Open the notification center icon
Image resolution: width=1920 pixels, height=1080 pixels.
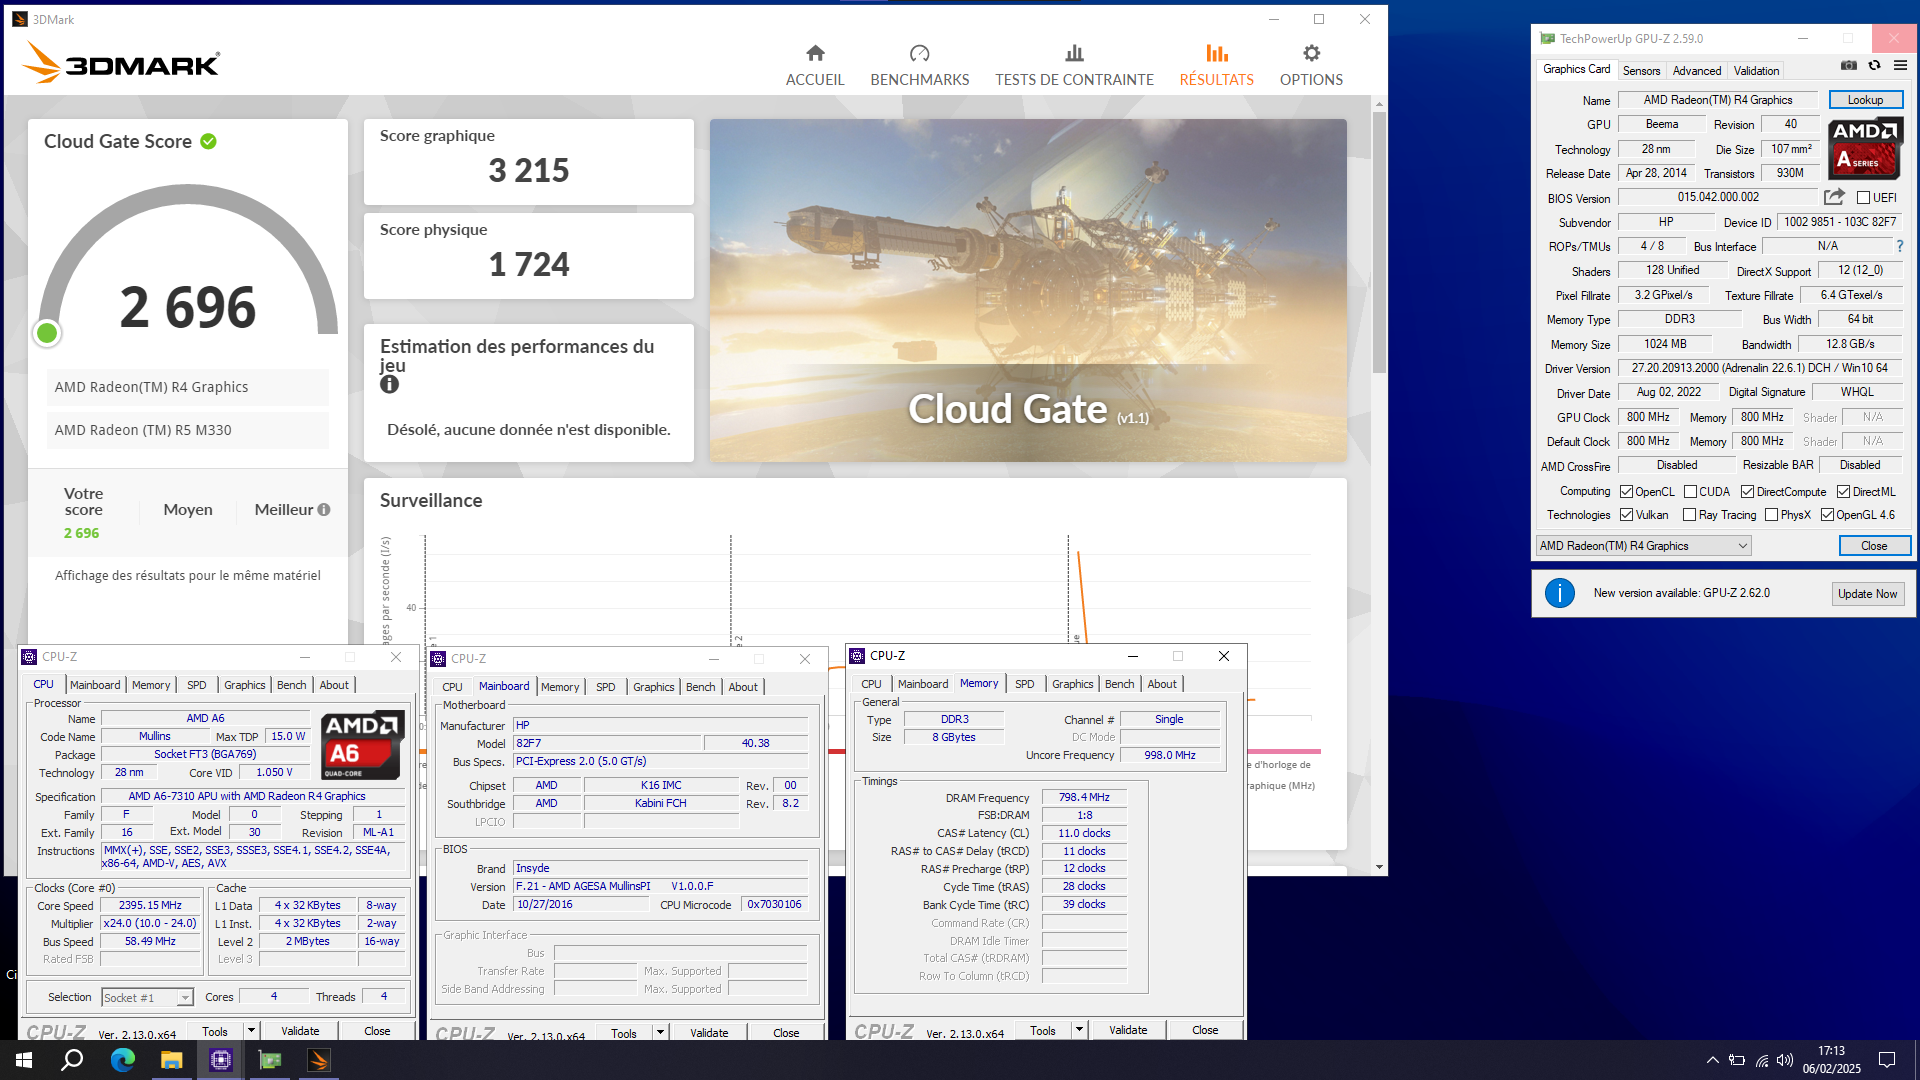[x=1887, y=1060]
